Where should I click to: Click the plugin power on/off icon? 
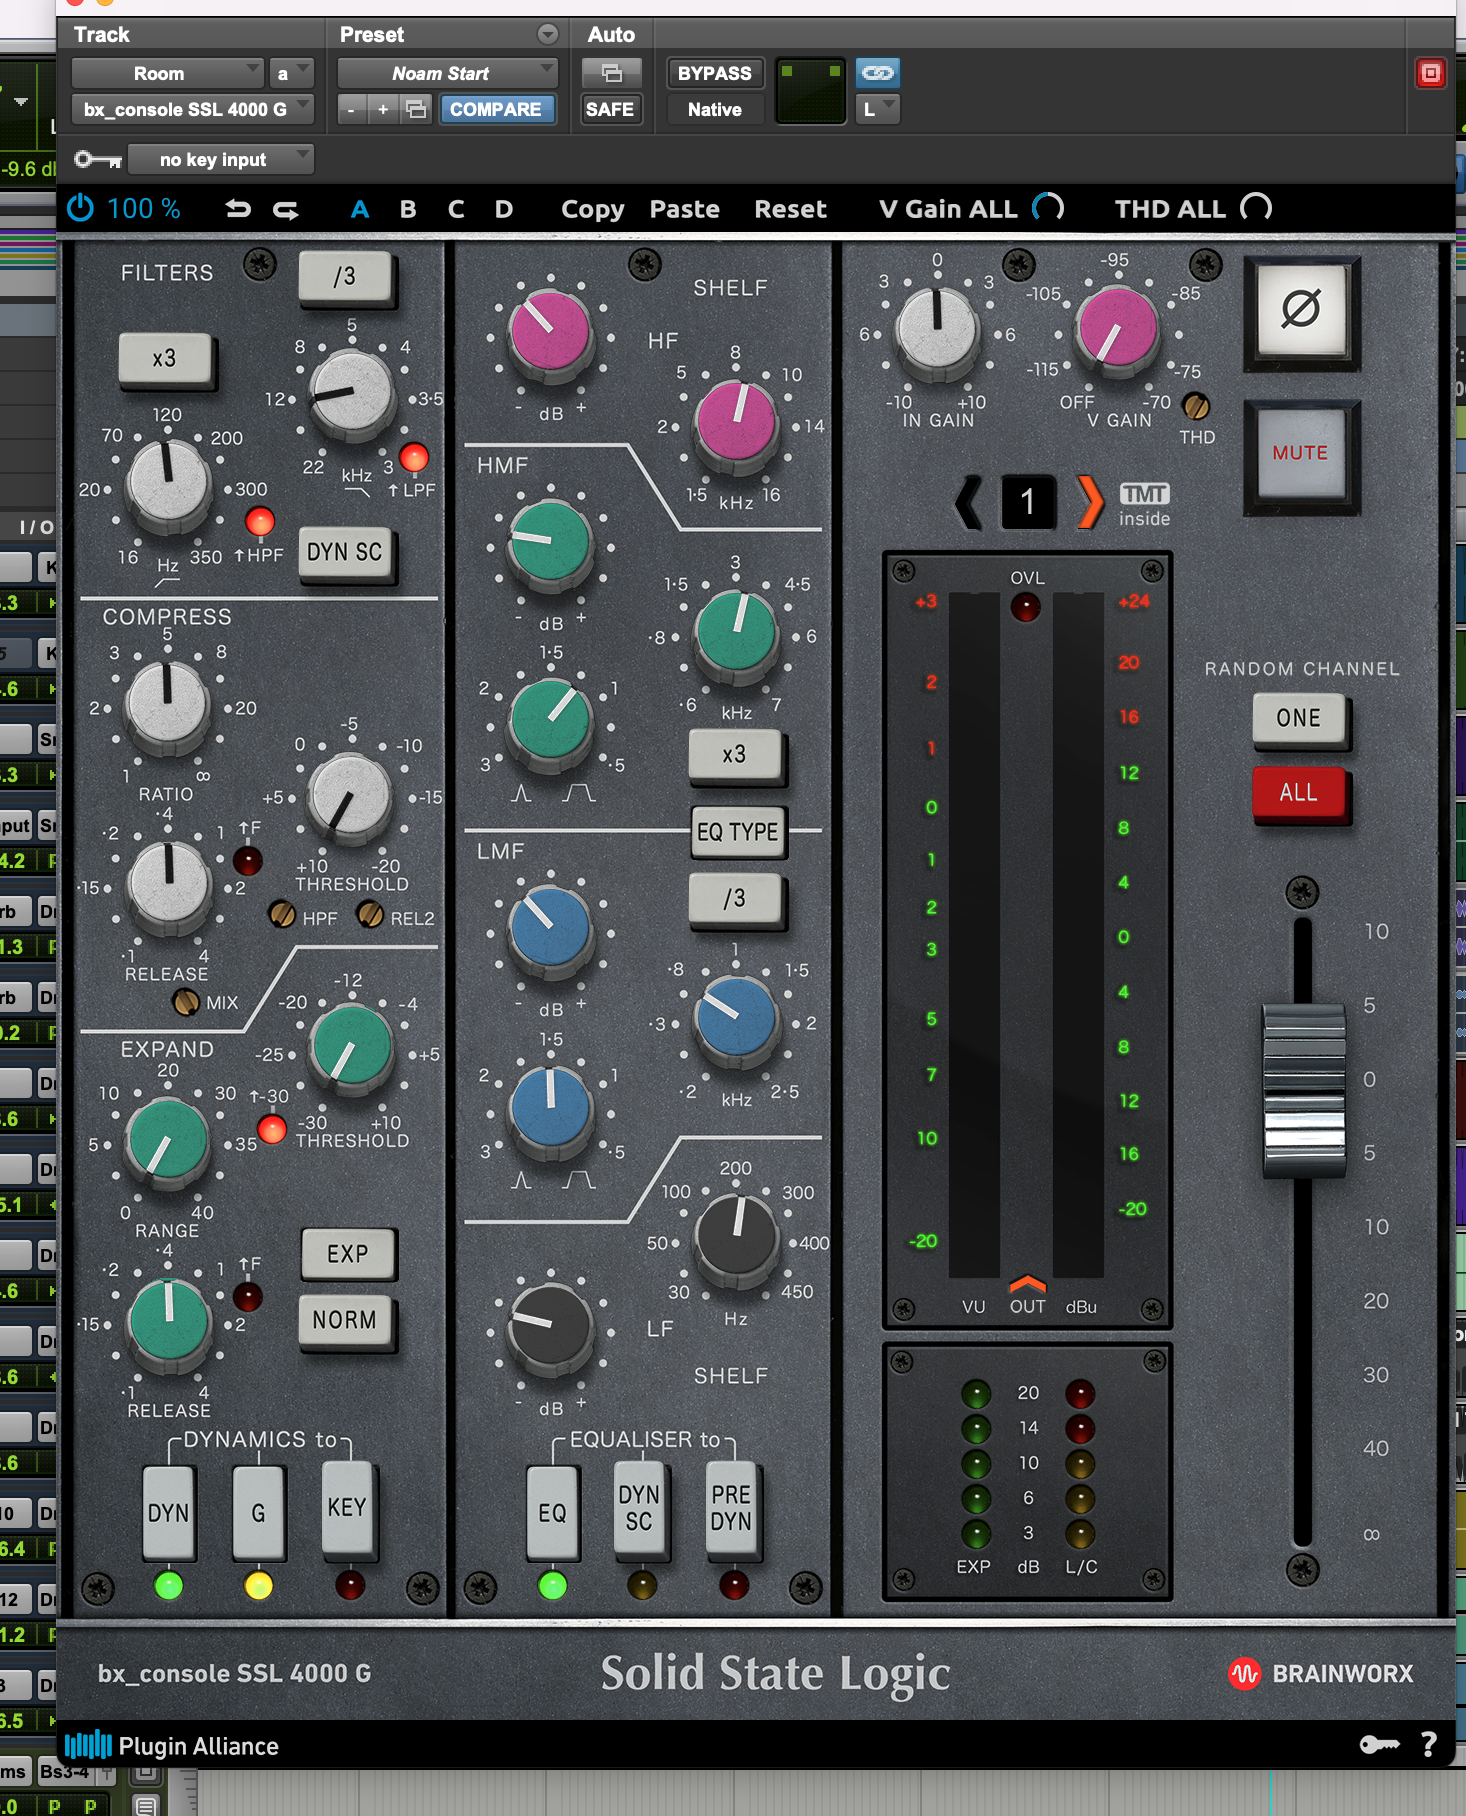(80, 208)
